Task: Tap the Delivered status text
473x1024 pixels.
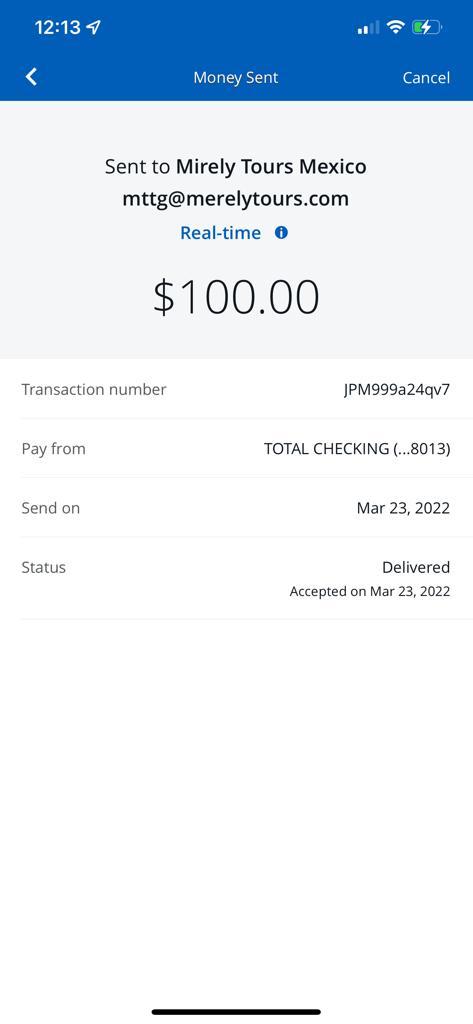Action: pyautogui.click(x=416, y=567)
